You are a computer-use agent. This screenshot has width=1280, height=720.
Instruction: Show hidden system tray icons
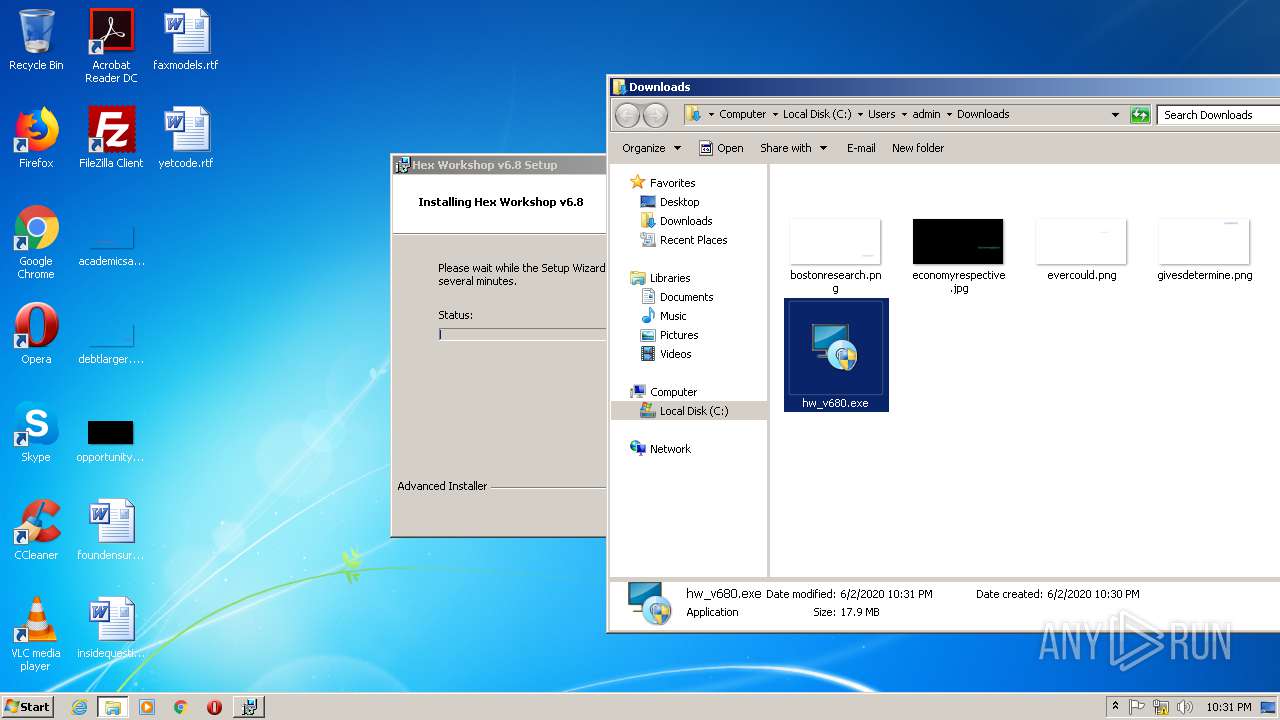(x=1115, y=707)
